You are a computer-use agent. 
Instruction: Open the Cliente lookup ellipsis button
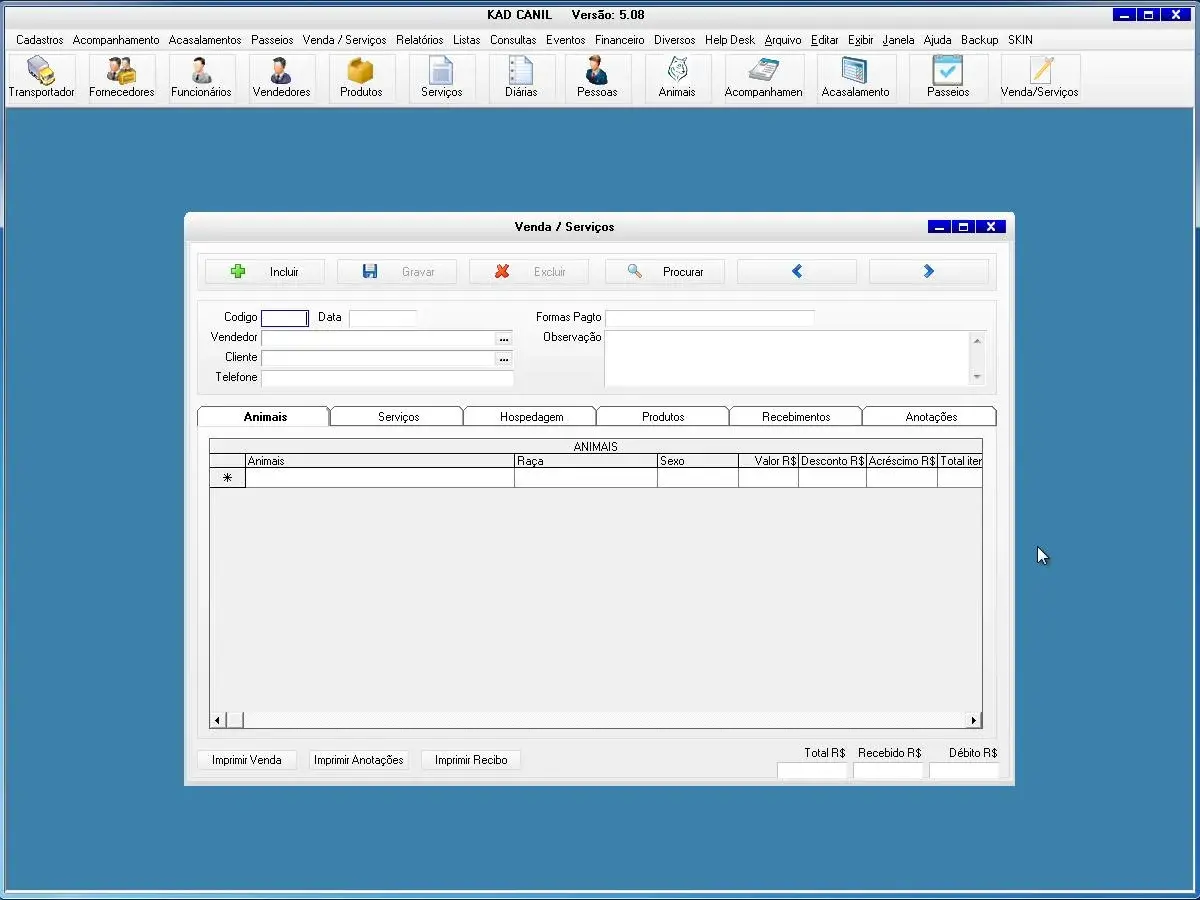point(504,359)
